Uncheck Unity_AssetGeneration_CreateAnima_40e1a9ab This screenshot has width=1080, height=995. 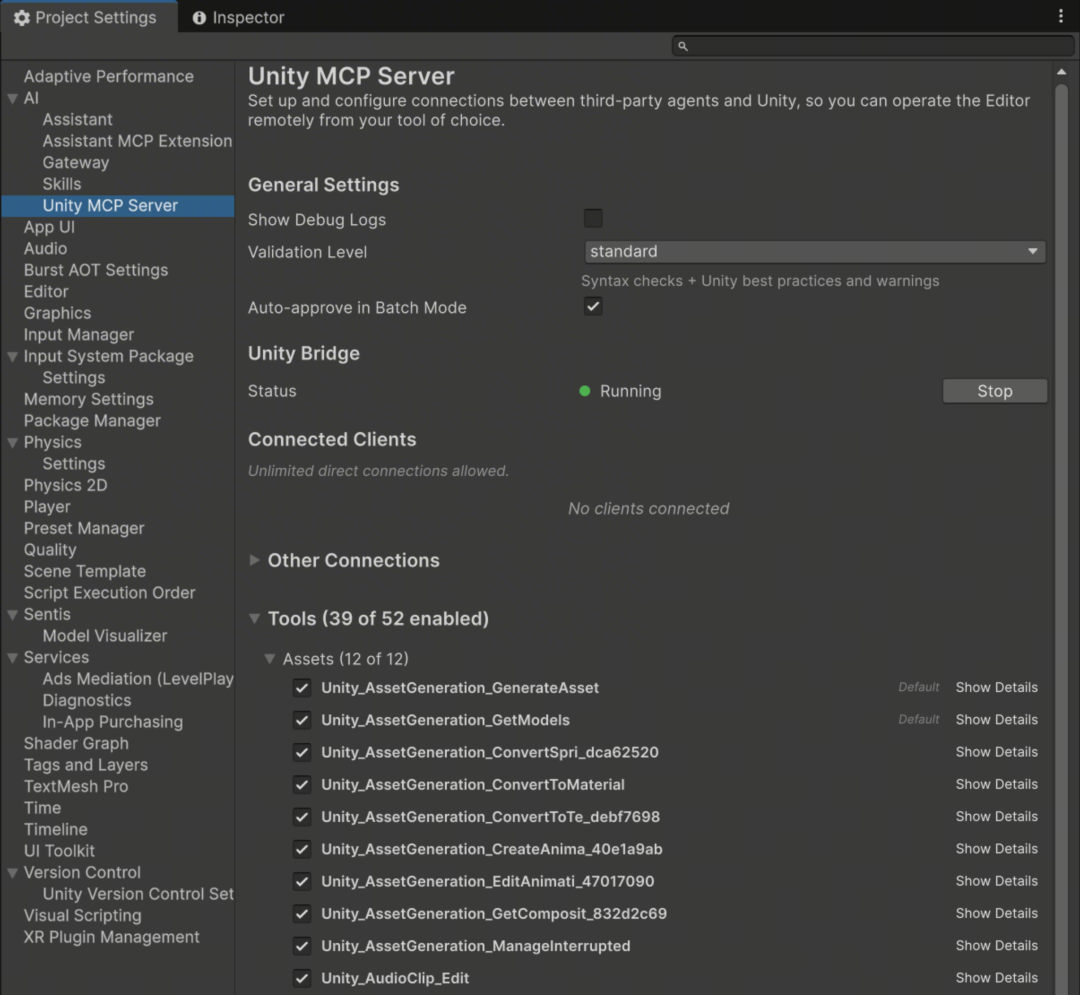(x=302, y=849)
